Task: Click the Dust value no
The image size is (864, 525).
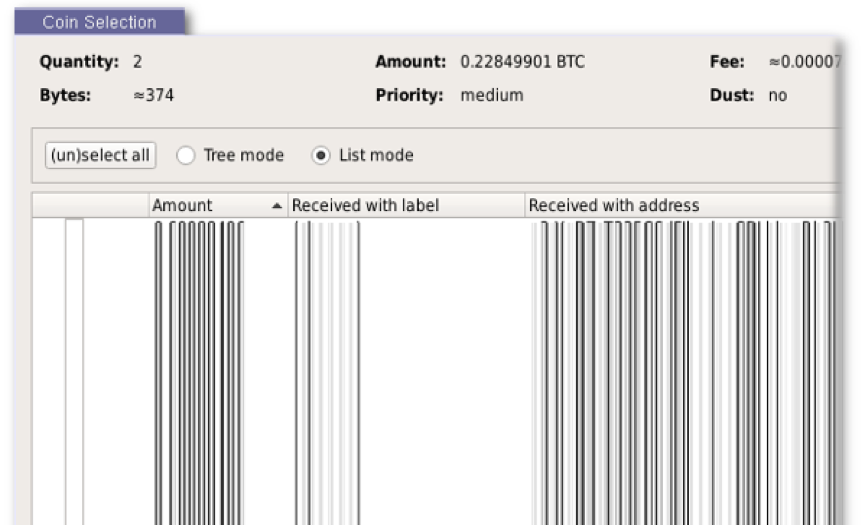Action: point(777,95)
